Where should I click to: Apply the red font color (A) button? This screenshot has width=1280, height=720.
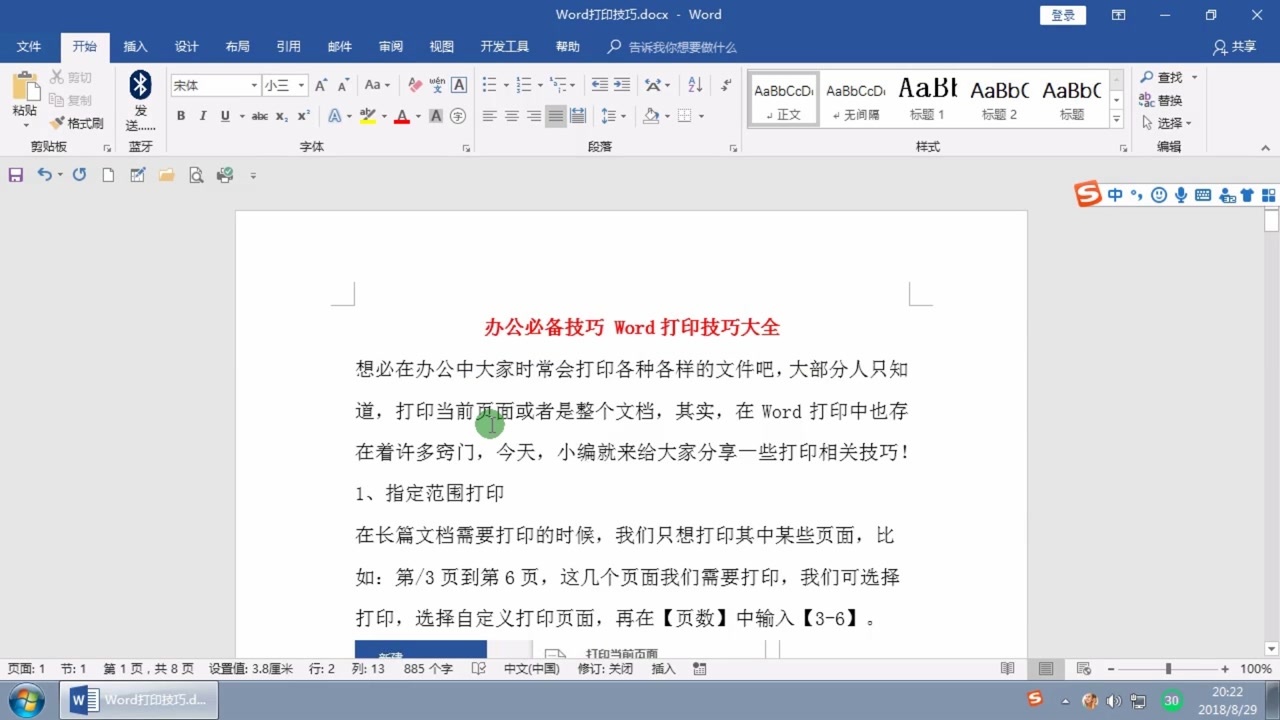click(x=401, y=116)
